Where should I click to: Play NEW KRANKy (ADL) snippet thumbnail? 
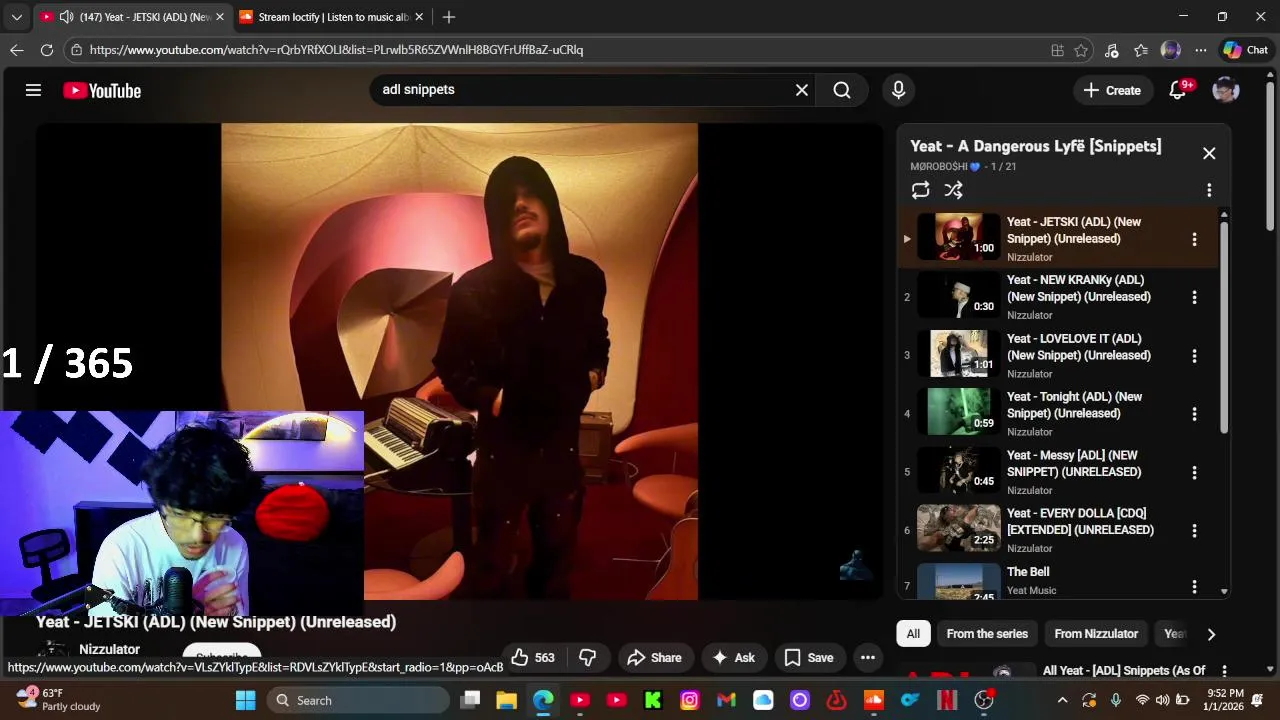[x=958, y=296]
